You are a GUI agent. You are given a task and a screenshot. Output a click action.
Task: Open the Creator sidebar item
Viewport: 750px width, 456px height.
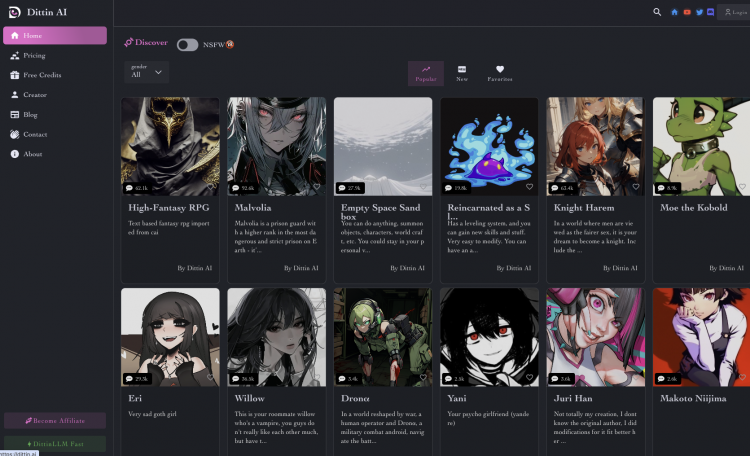pyautogui.click(x=35, y=95)
